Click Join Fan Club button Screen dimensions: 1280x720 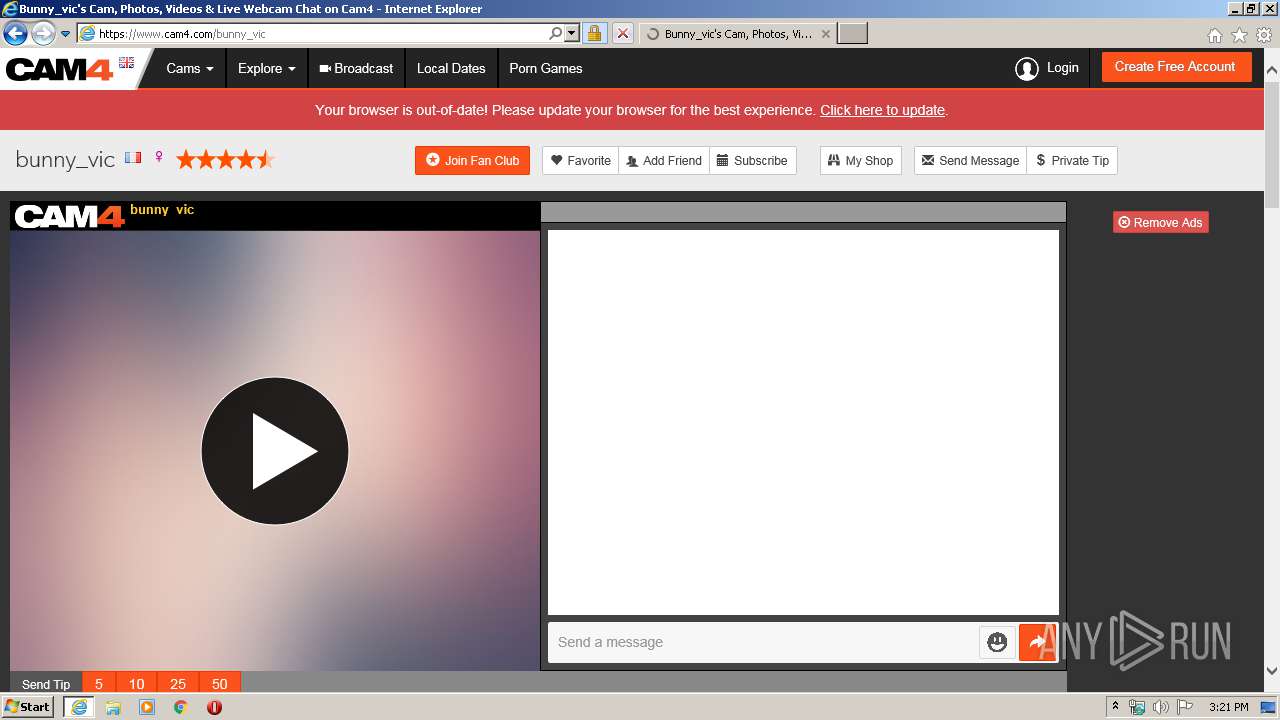pyautogui.click(x=472, y=160)
